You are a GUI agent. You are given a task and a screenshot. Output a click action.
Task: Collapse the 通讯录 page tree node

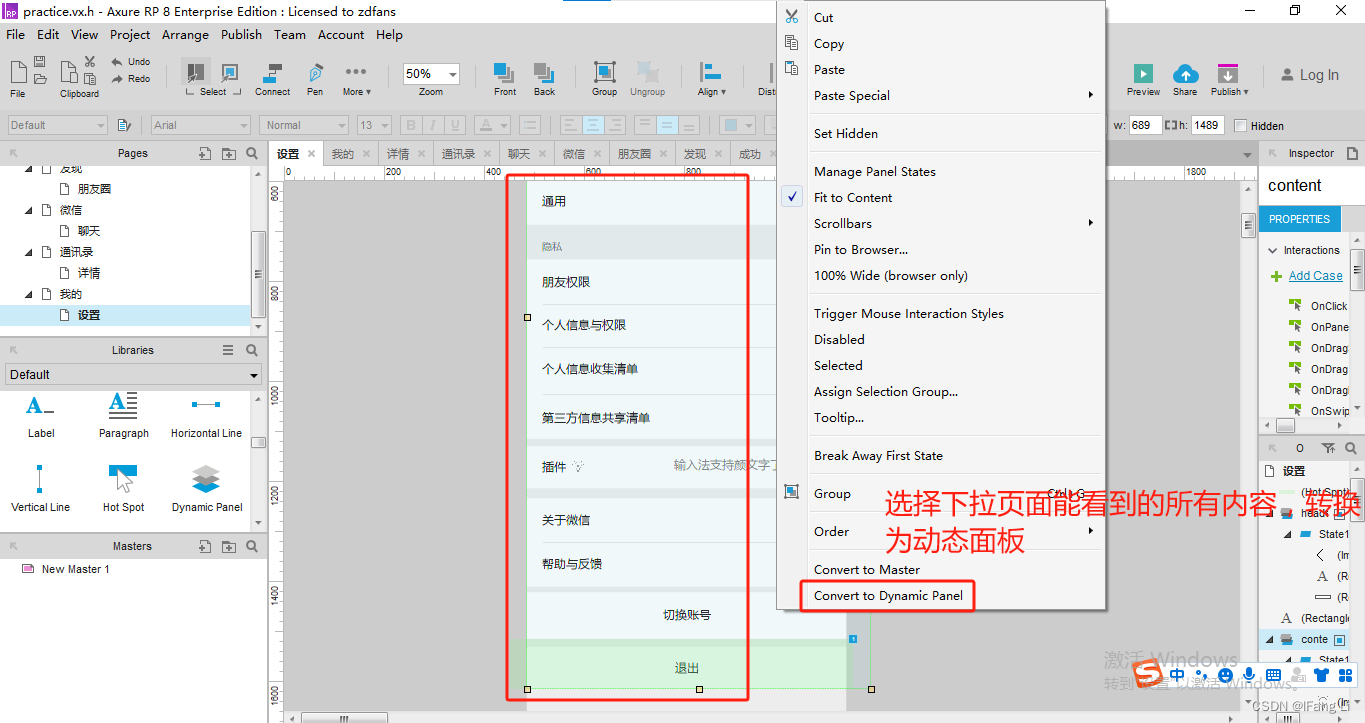[x=29, y=252]
